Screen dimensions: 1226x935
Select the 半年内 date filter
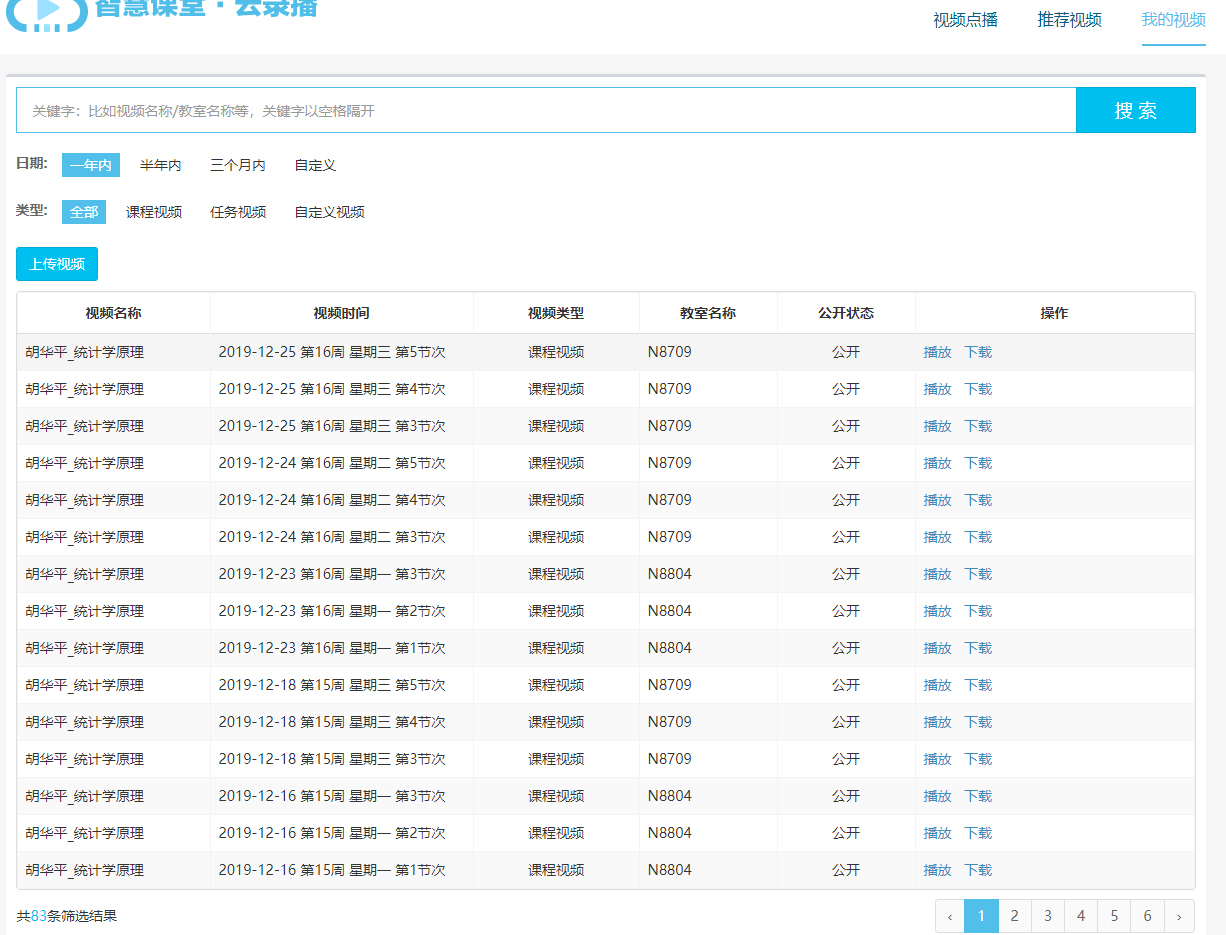tap(160, 165)
